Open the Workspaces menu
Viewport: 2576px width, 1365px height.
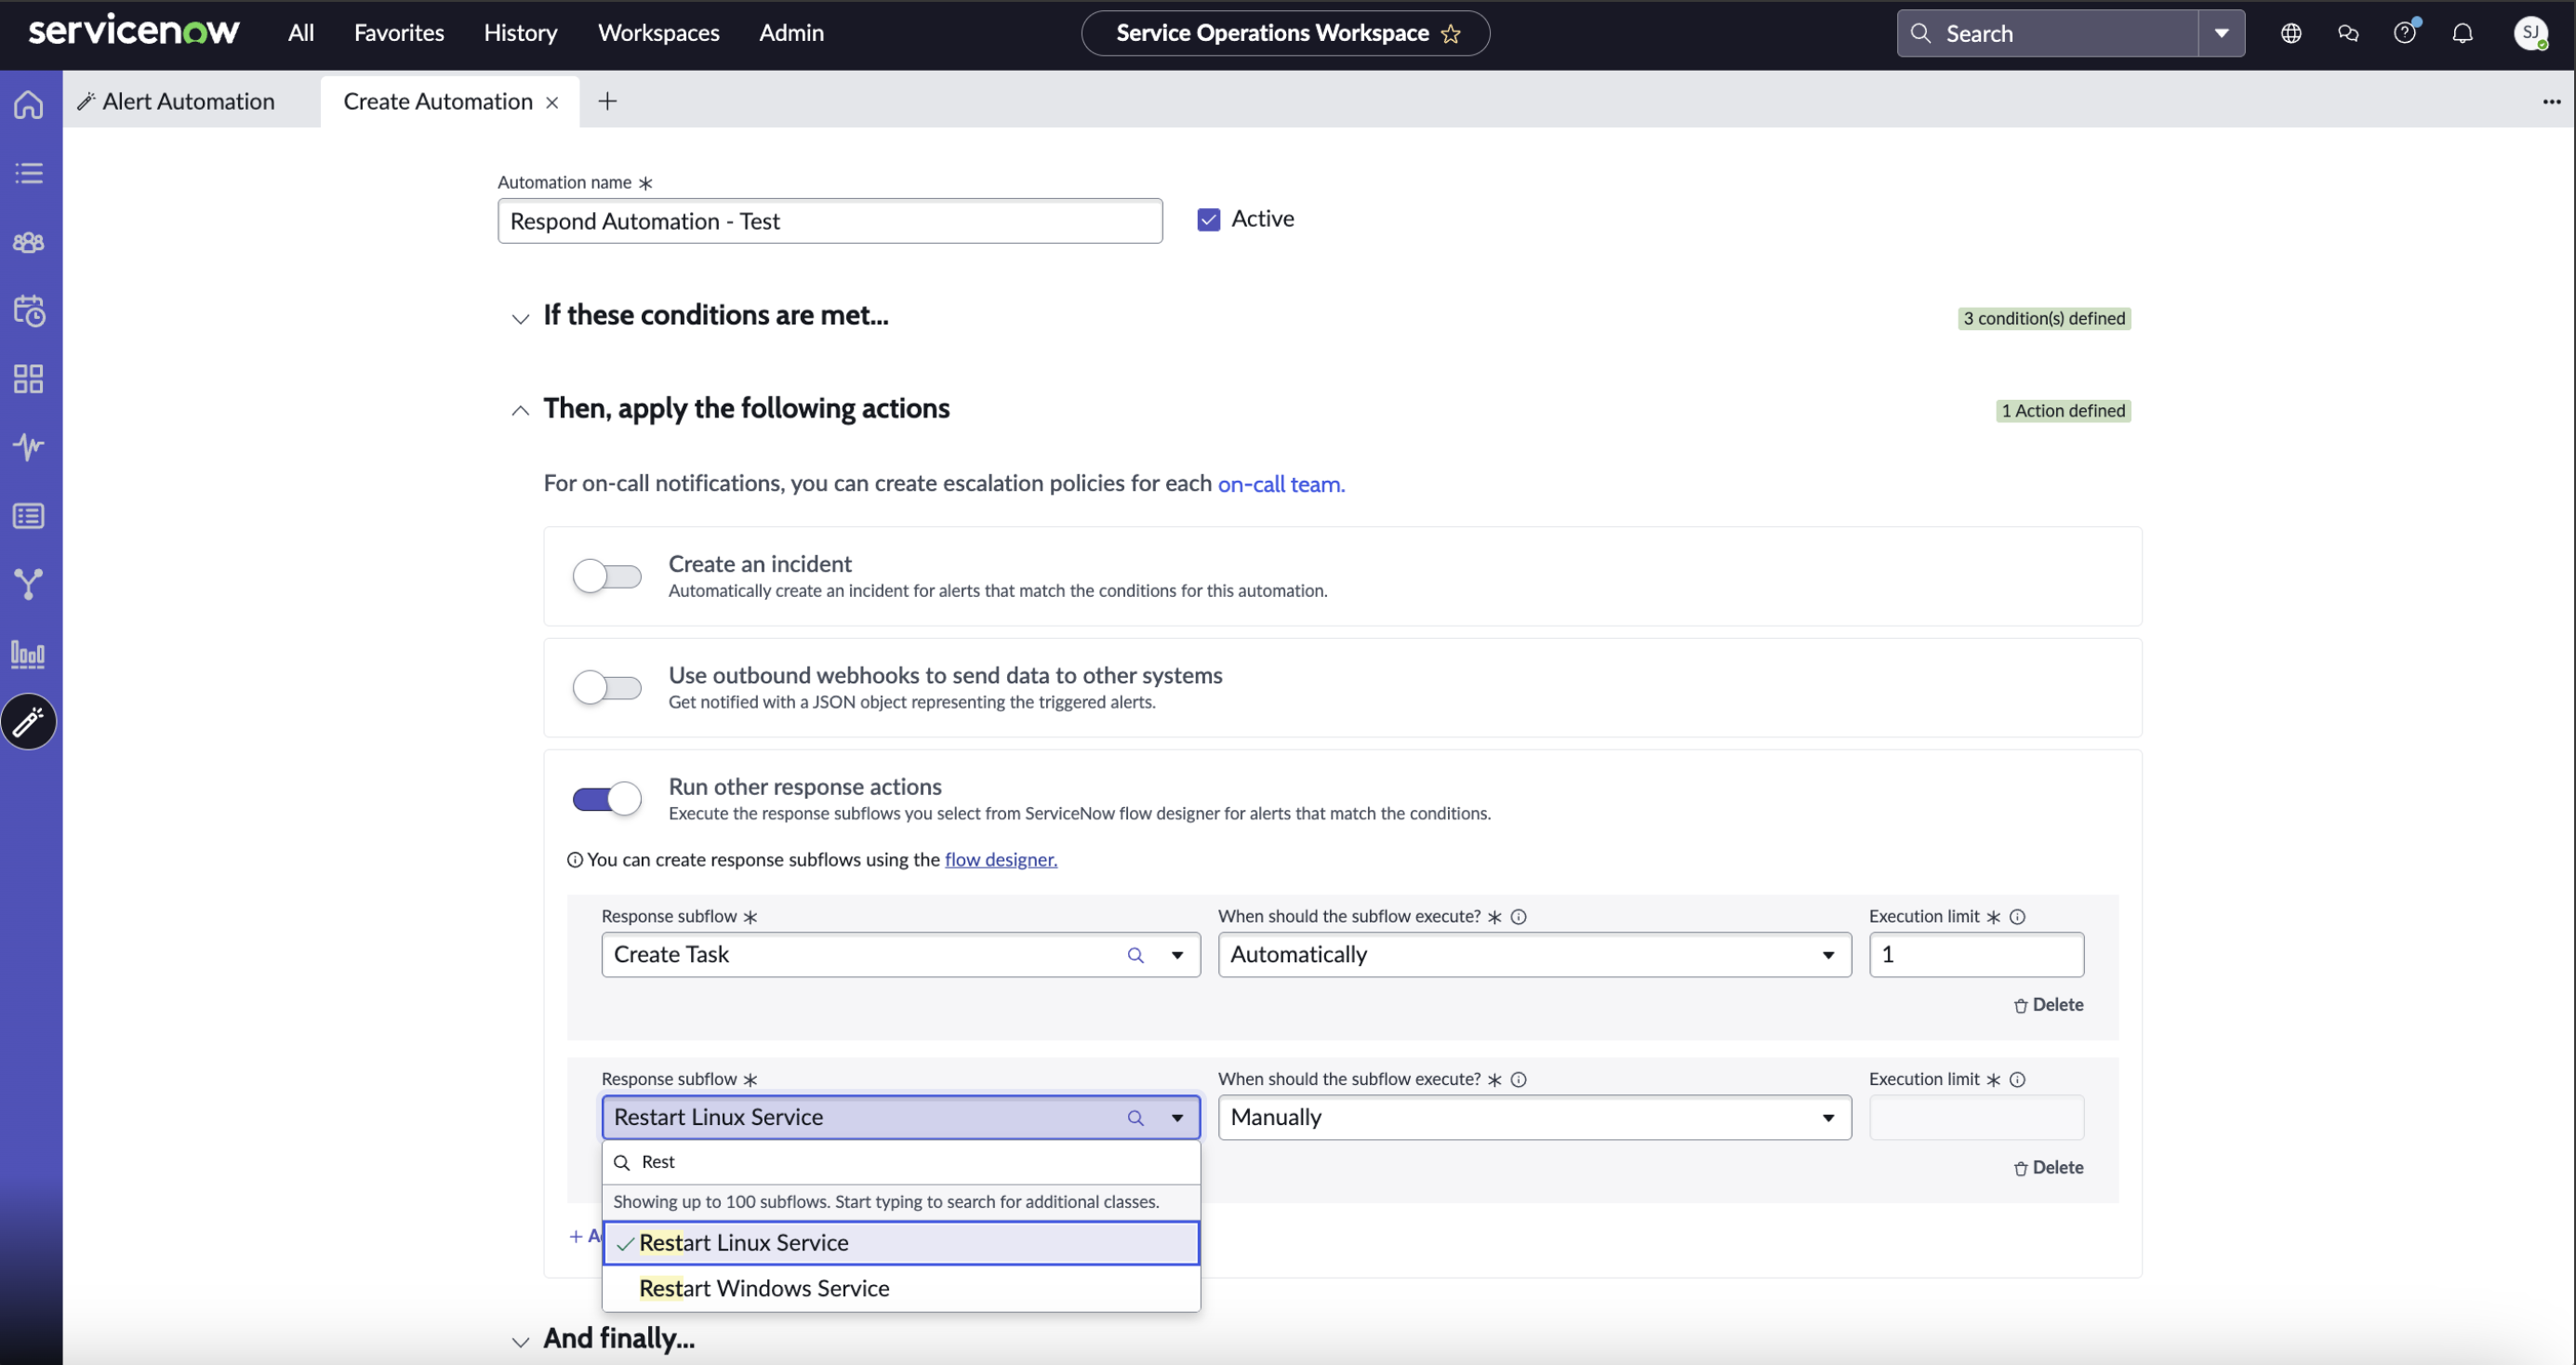(658, 33)
